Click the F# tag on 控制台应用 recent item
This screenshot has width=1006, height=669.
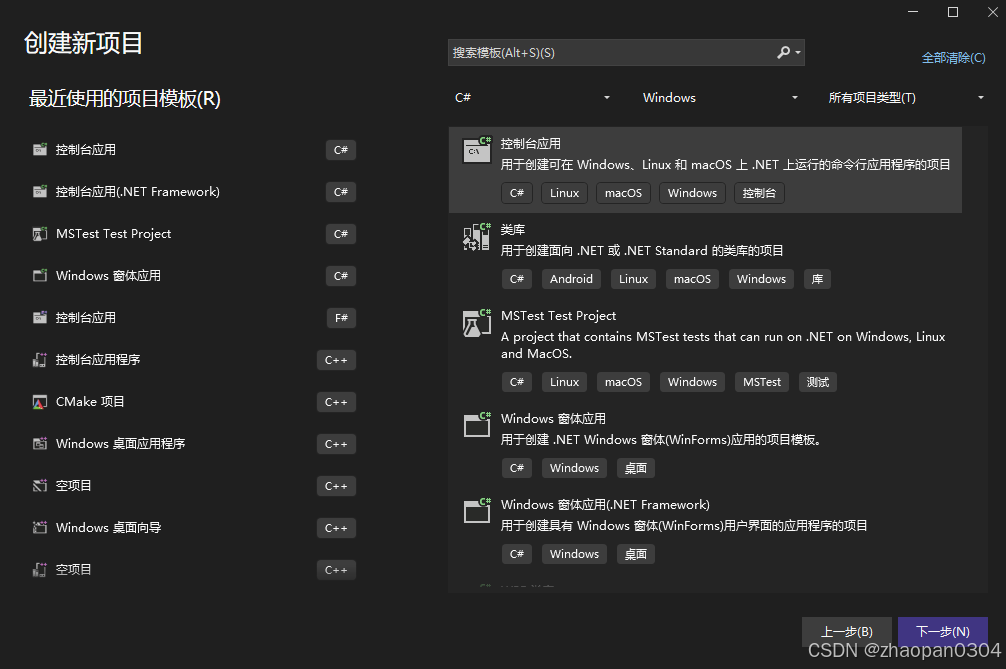341,318
